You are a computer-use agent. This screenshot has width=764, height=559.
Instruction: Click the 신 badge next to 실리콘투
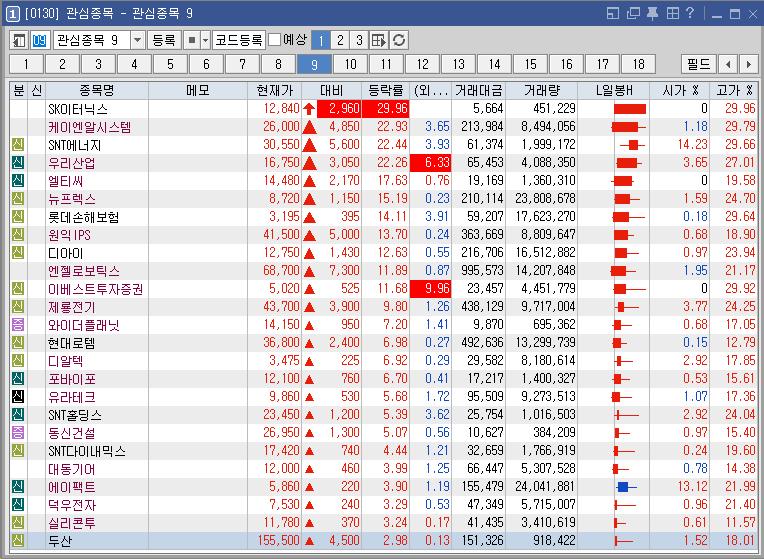tap(18, 522)
